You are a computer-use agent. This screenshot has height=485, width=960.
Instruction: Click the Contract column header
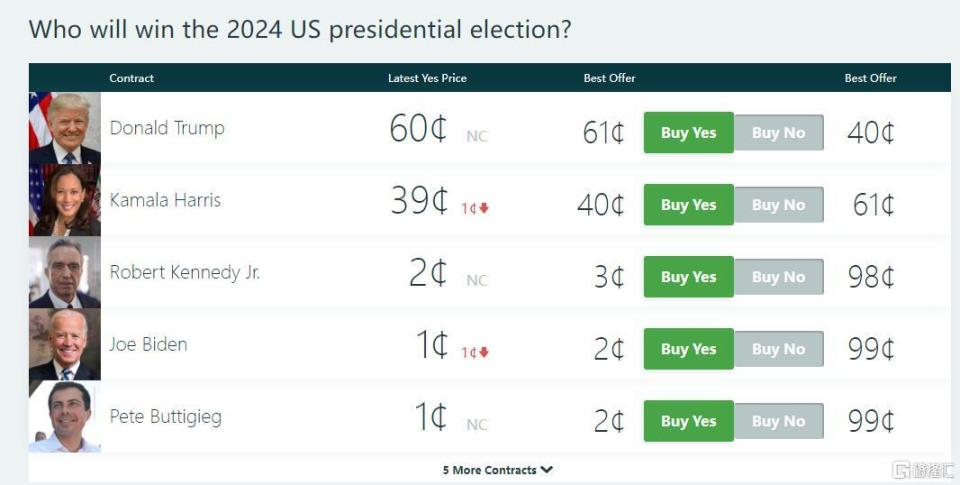pyautogui.click(x=132, y=78)
